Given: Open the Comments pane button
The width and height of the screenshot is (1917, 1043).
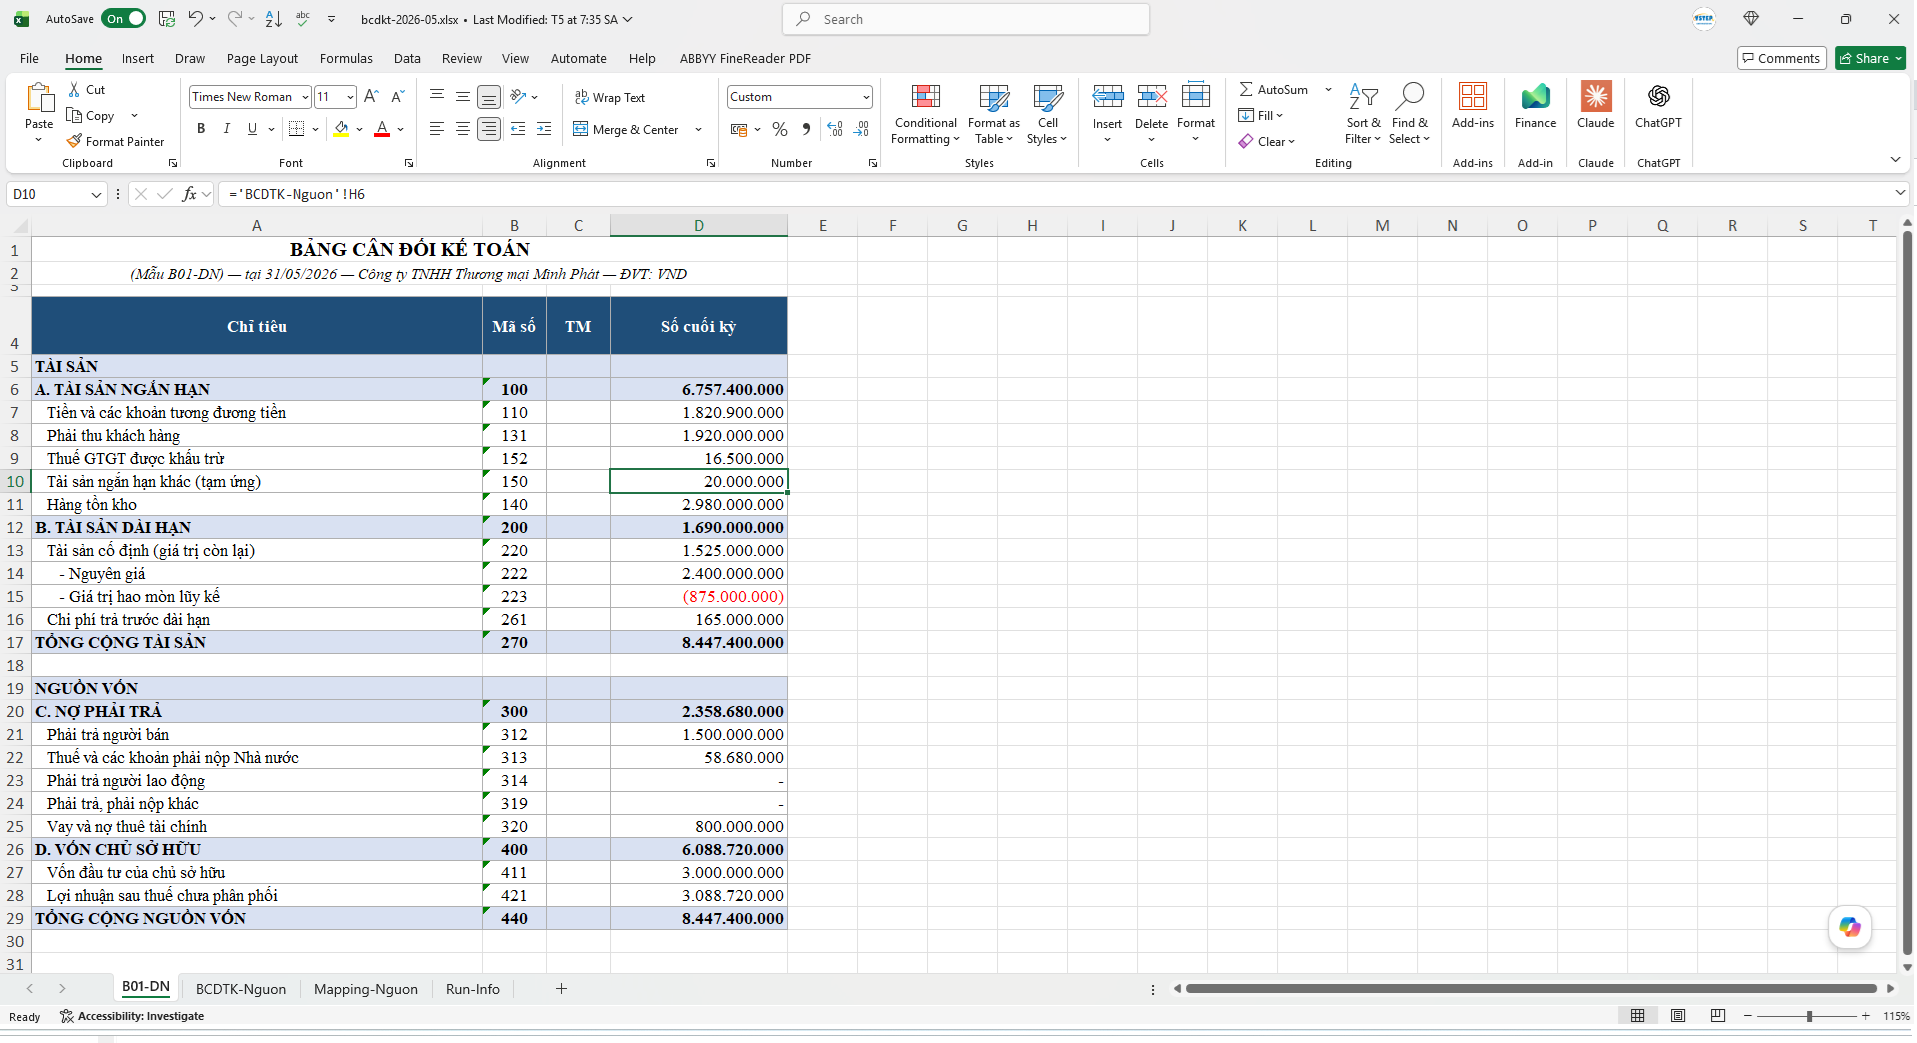Looking at the screenshot, I should 1782,58.
